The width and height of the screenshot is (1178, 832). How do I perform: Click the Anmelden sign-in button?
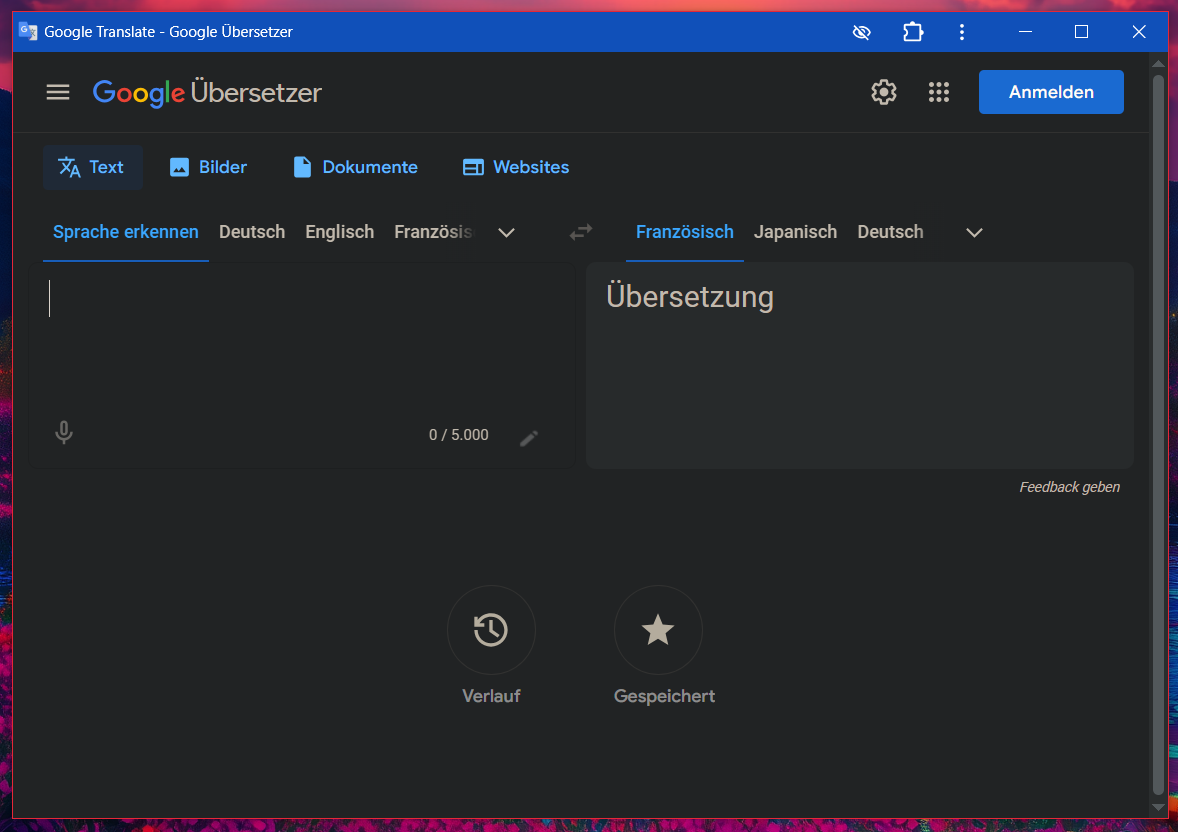[x=1051, y=92]
